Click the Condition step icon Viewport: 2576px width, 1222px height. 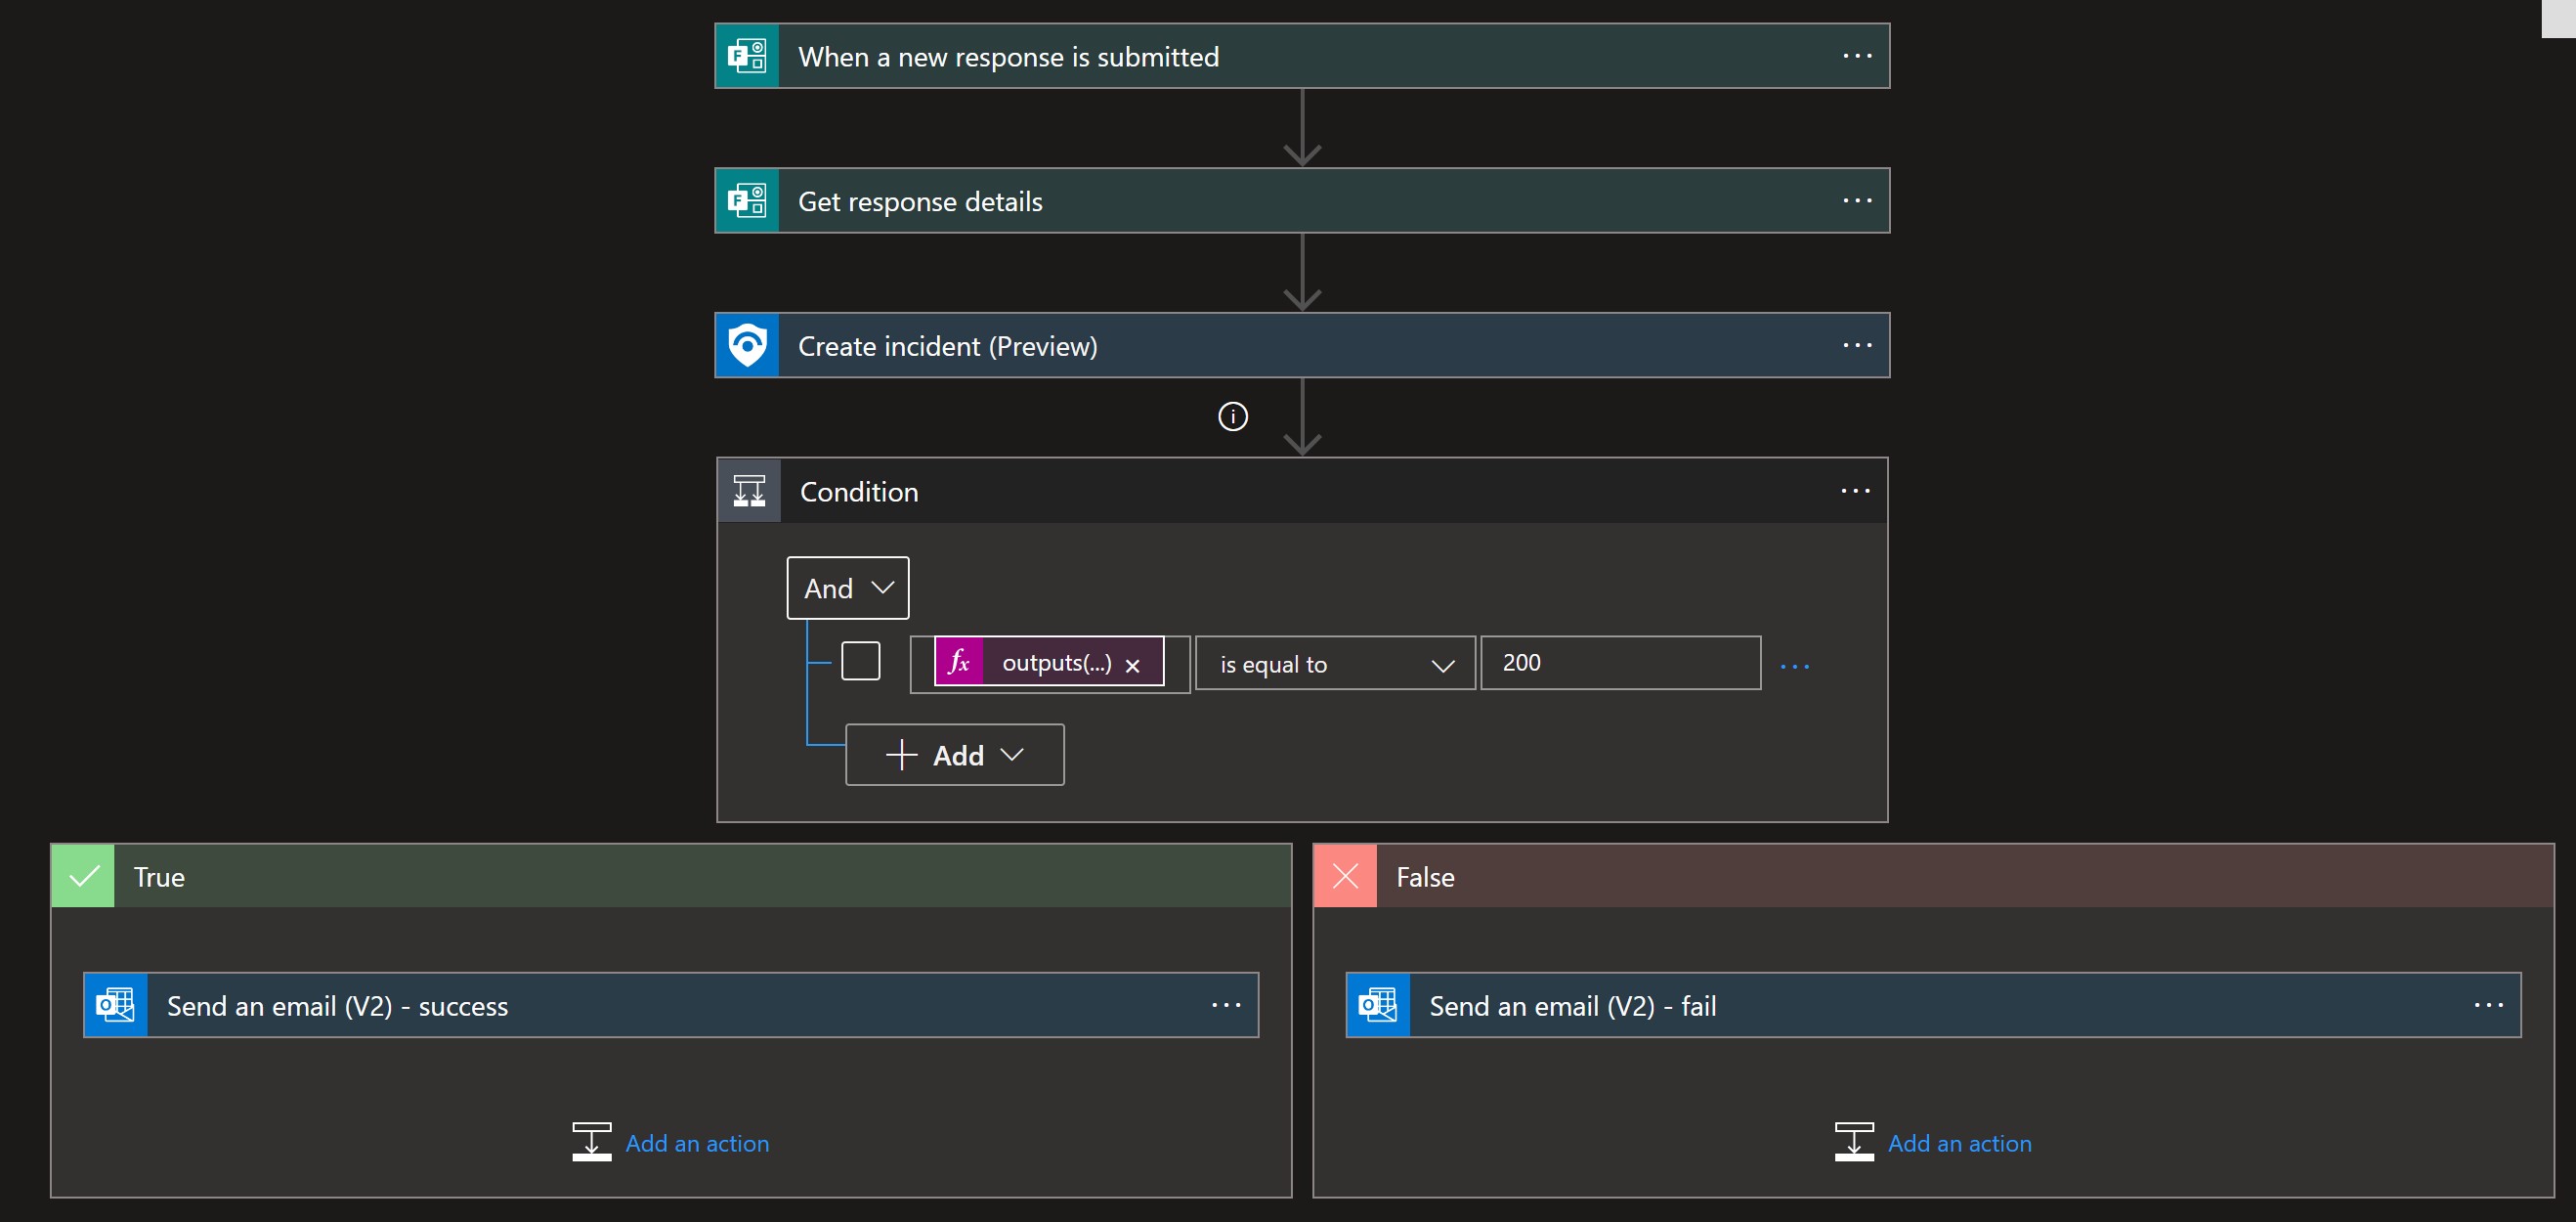(x=748, y=490)
